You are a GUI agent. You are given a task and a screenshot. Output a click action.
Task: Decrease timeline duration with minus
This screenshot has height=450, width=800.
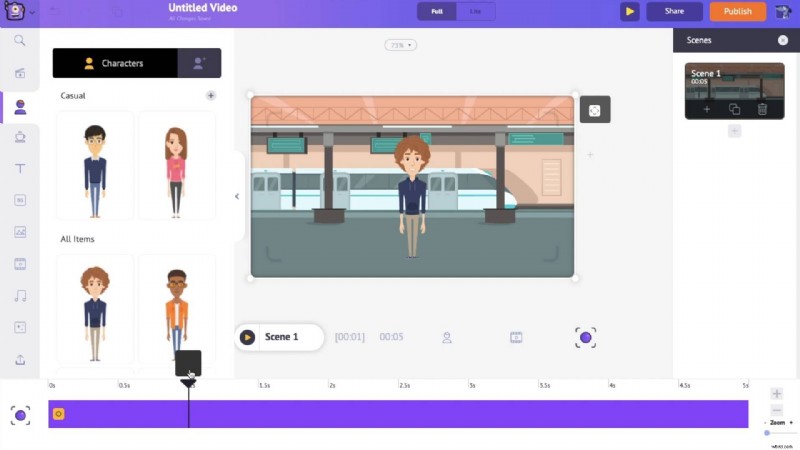777,410
